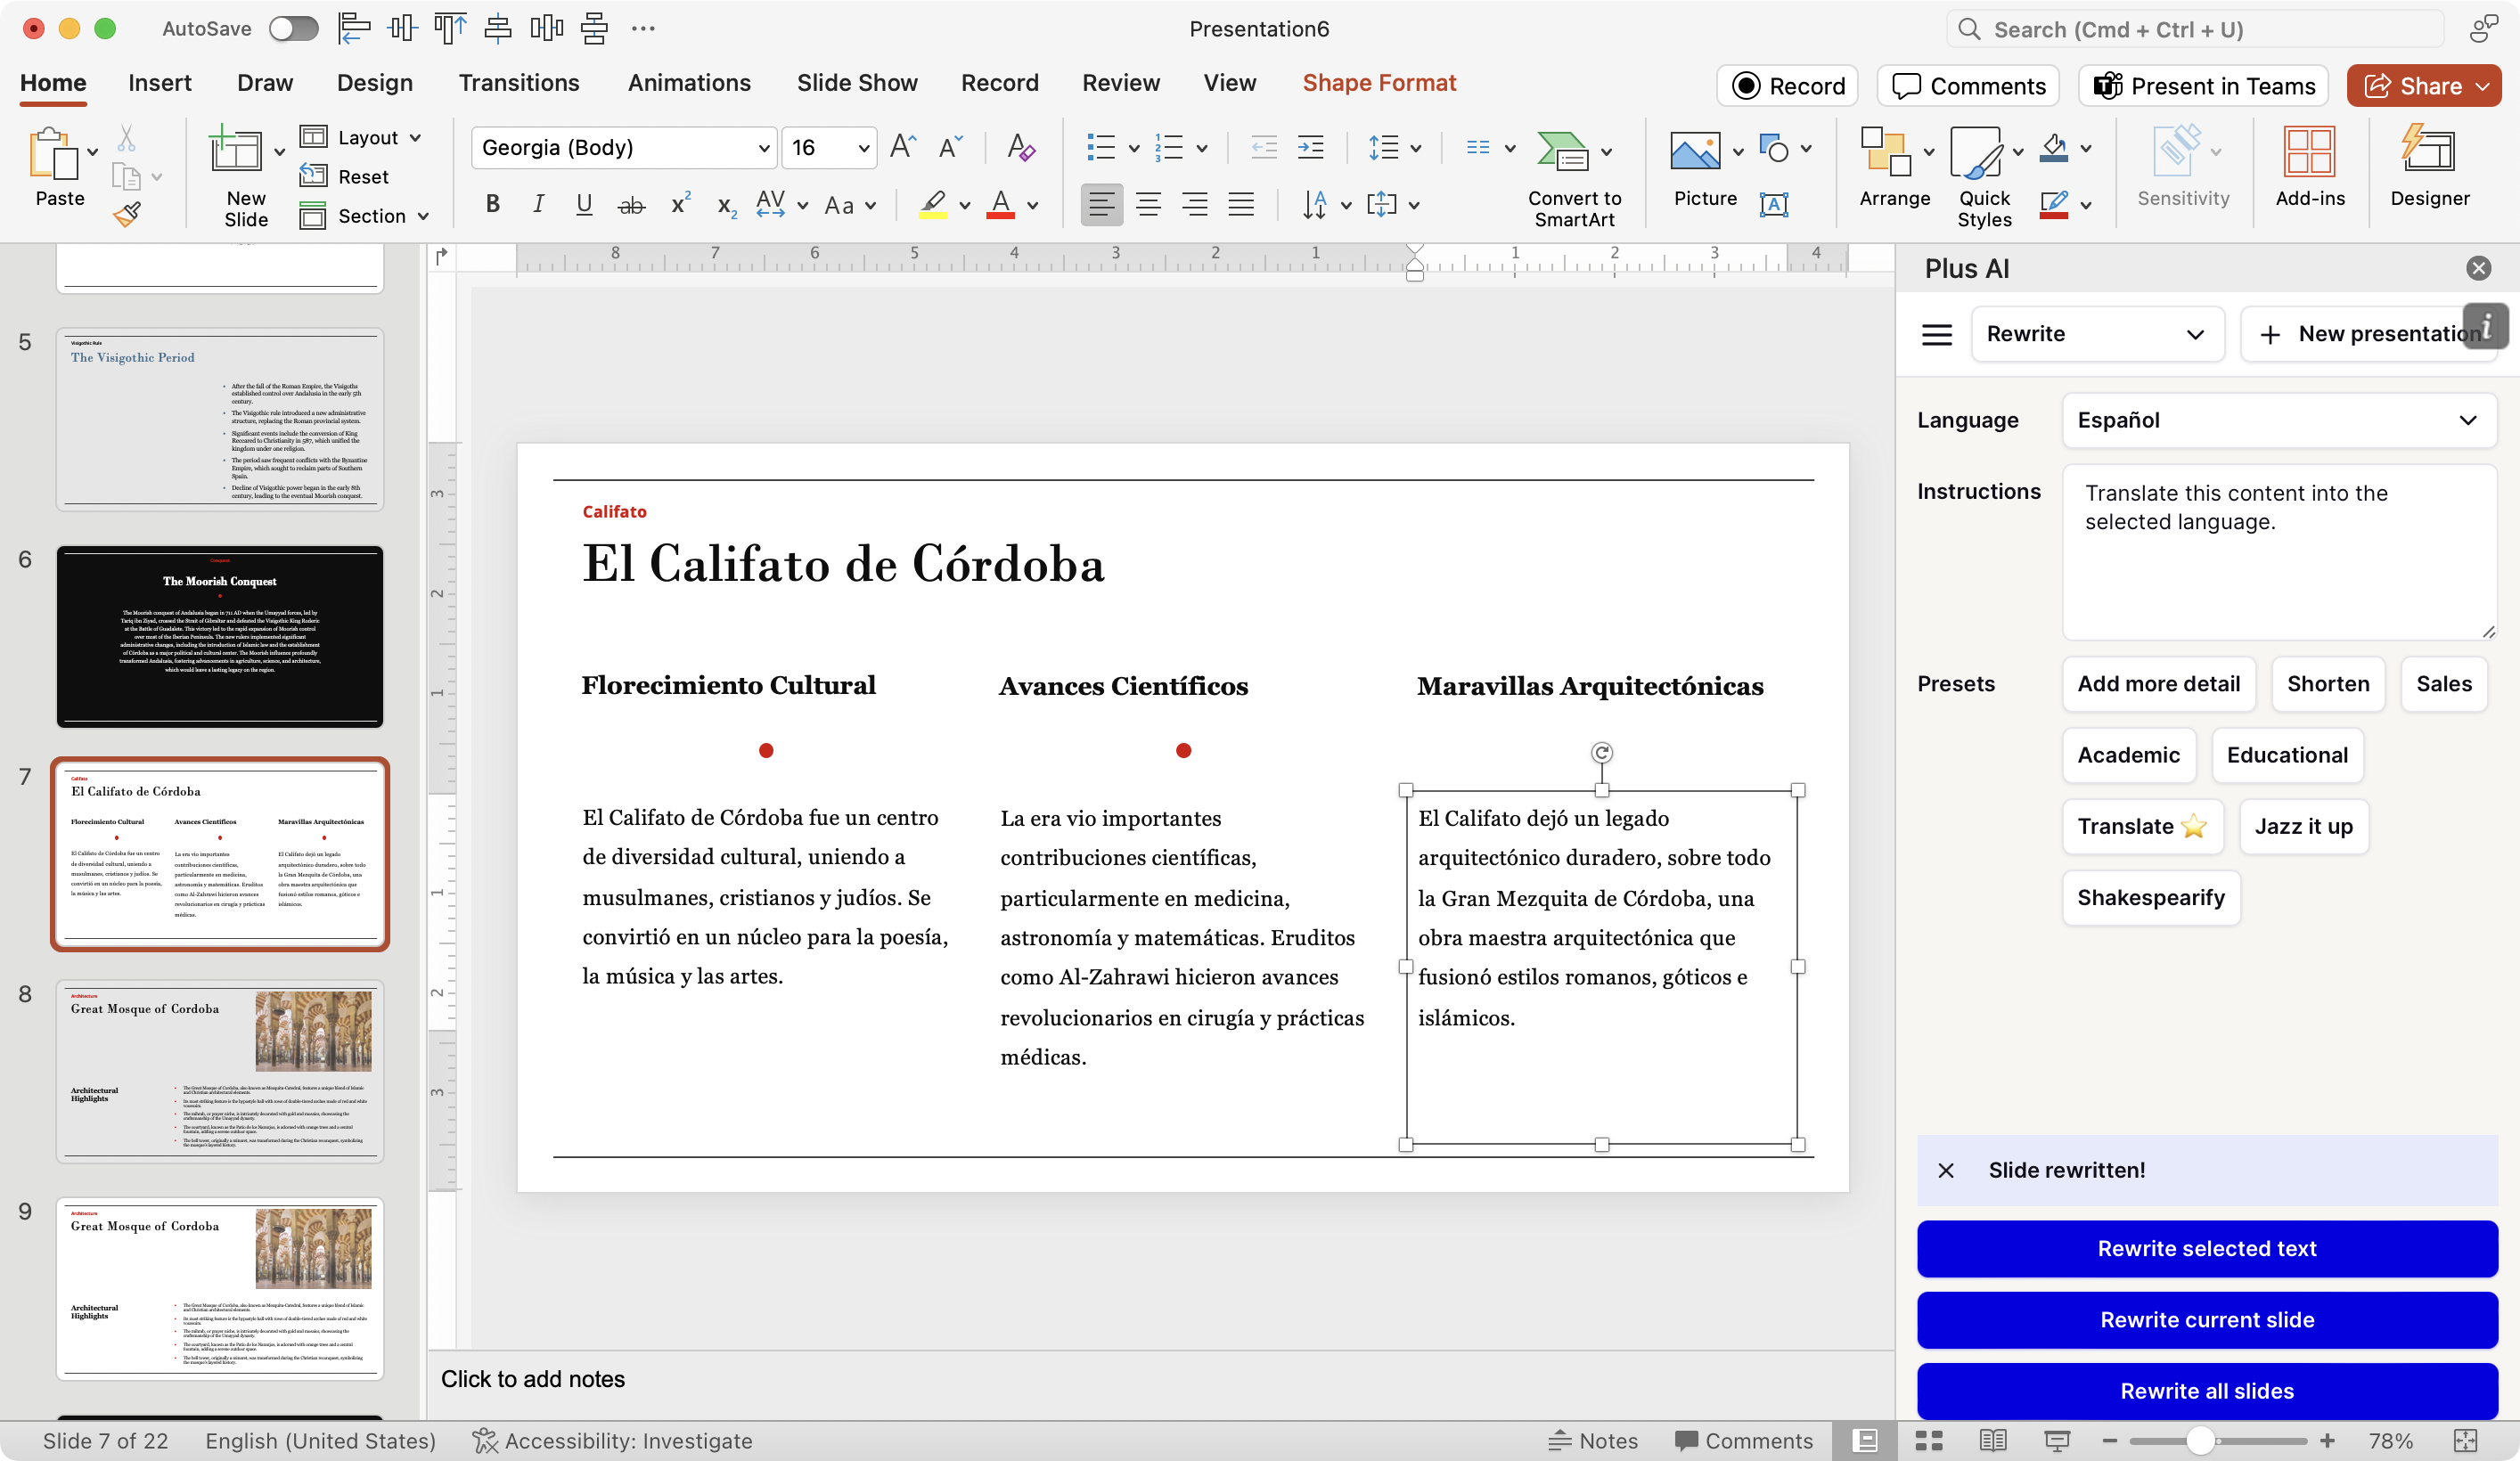Screen dimensions: 2520x1461
Task: Open the Language Español dropdown
Action: point(2278,420)
